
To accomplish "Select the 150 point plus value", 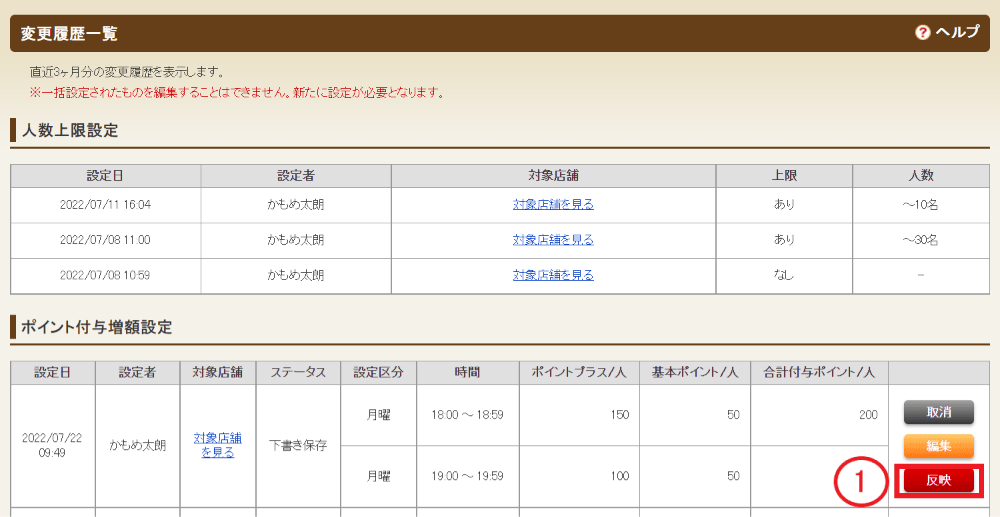I will tap(619, 415).
